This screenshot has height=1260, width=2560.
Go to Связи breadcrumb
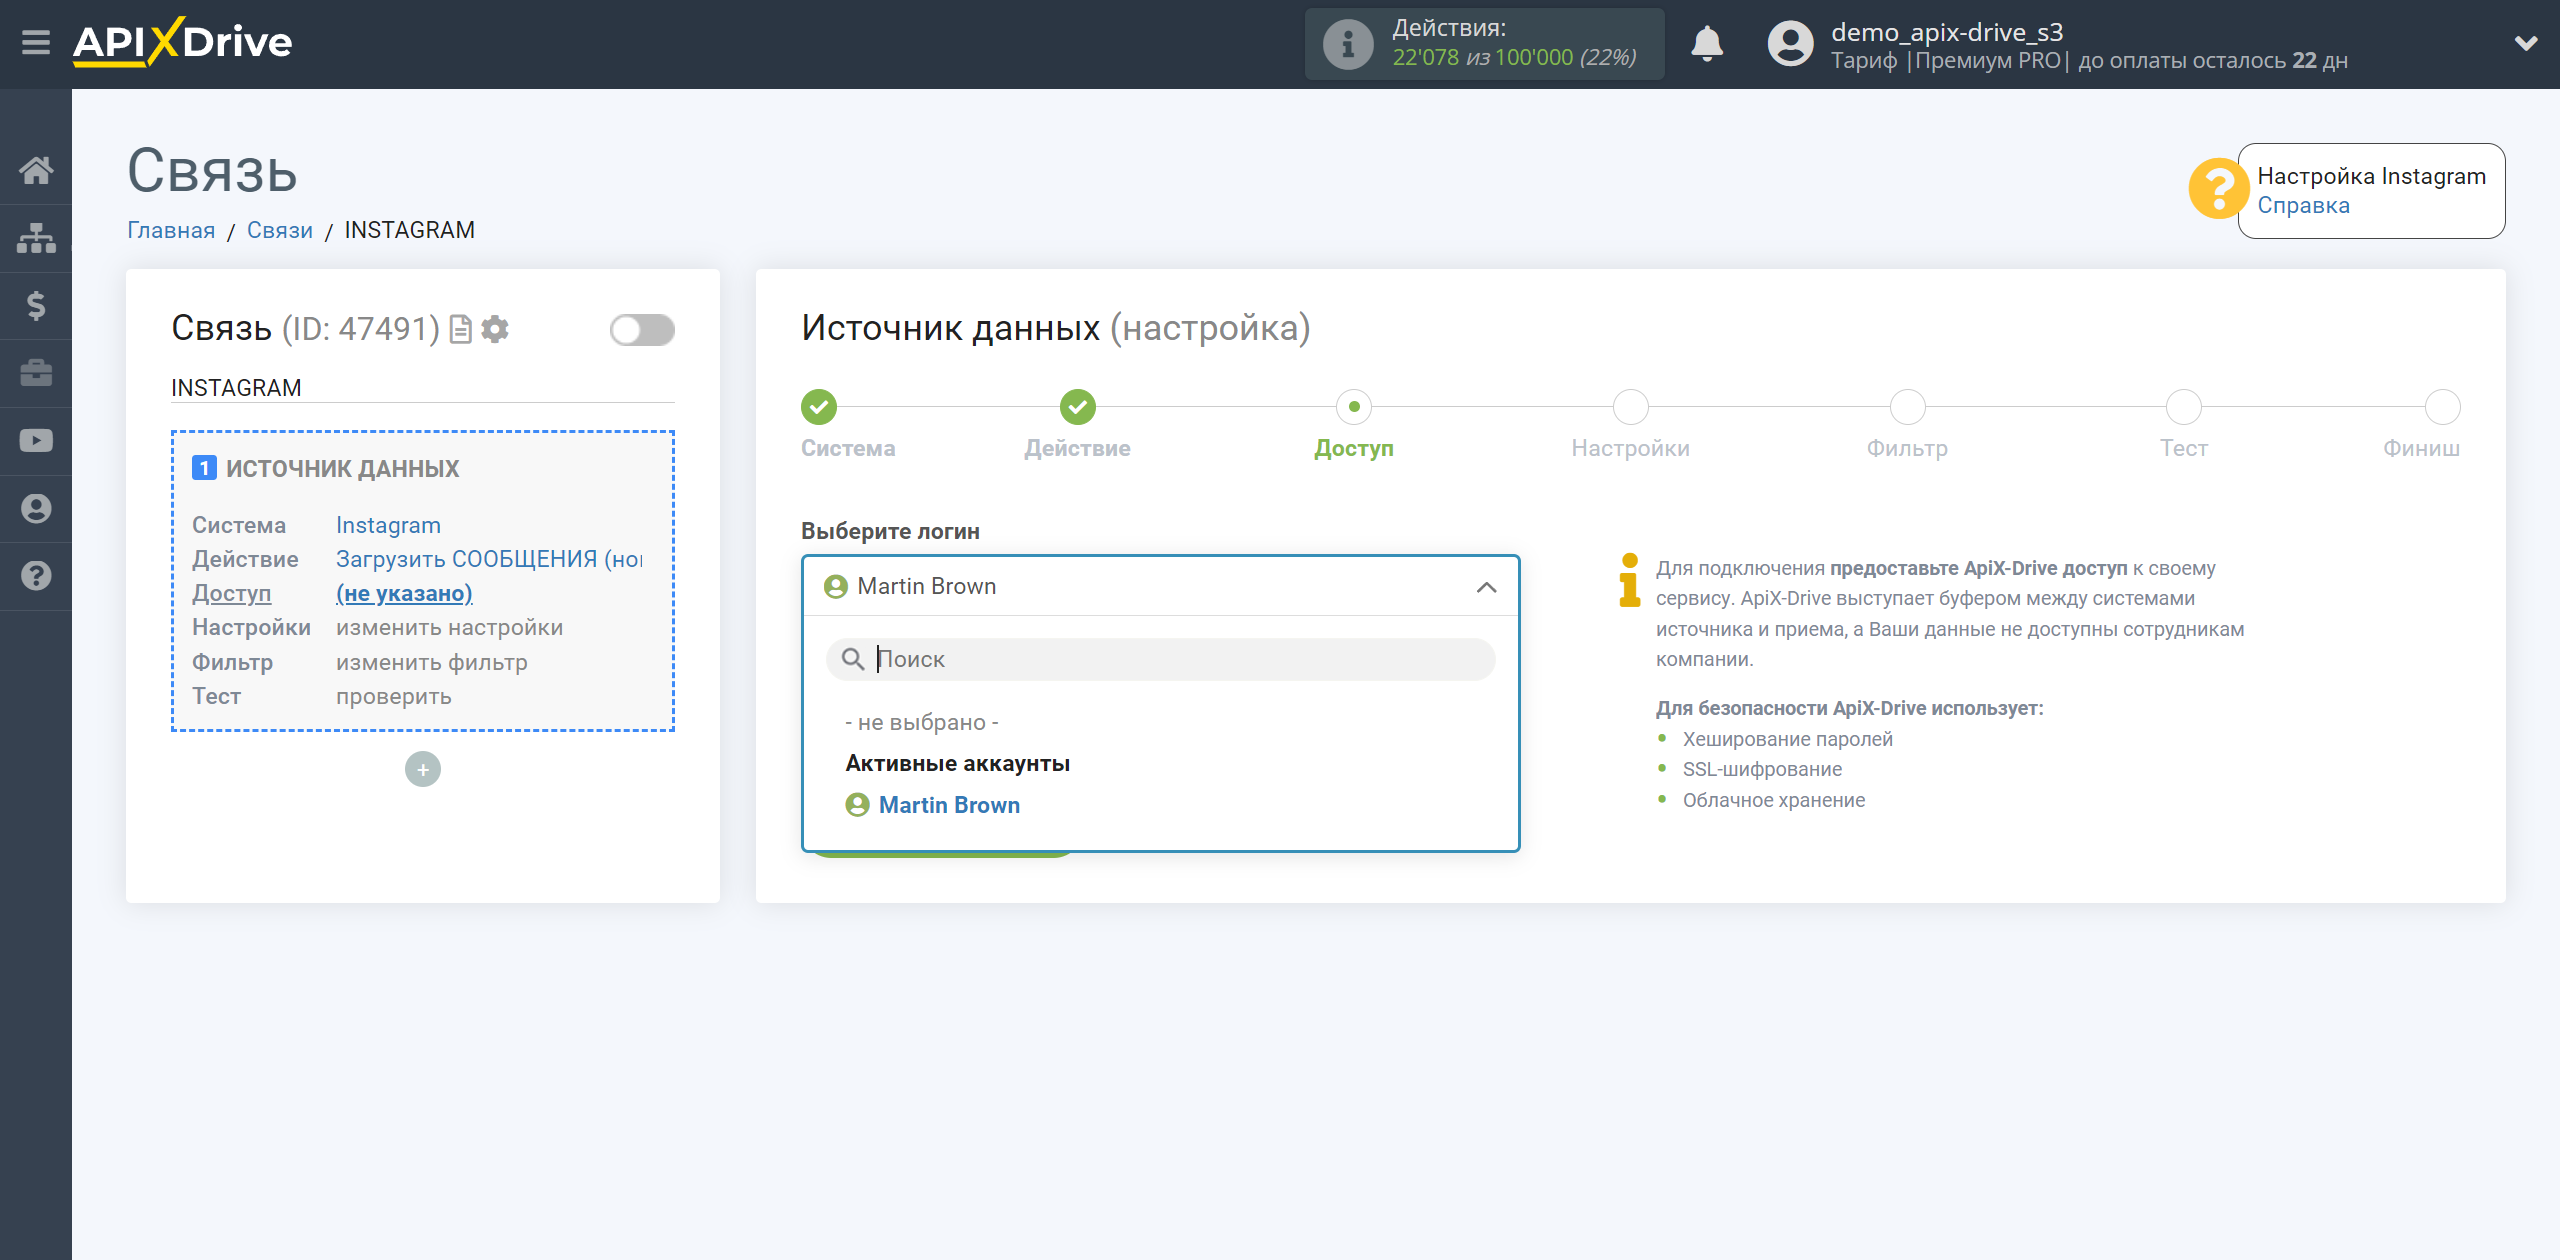tap(280, 230)
